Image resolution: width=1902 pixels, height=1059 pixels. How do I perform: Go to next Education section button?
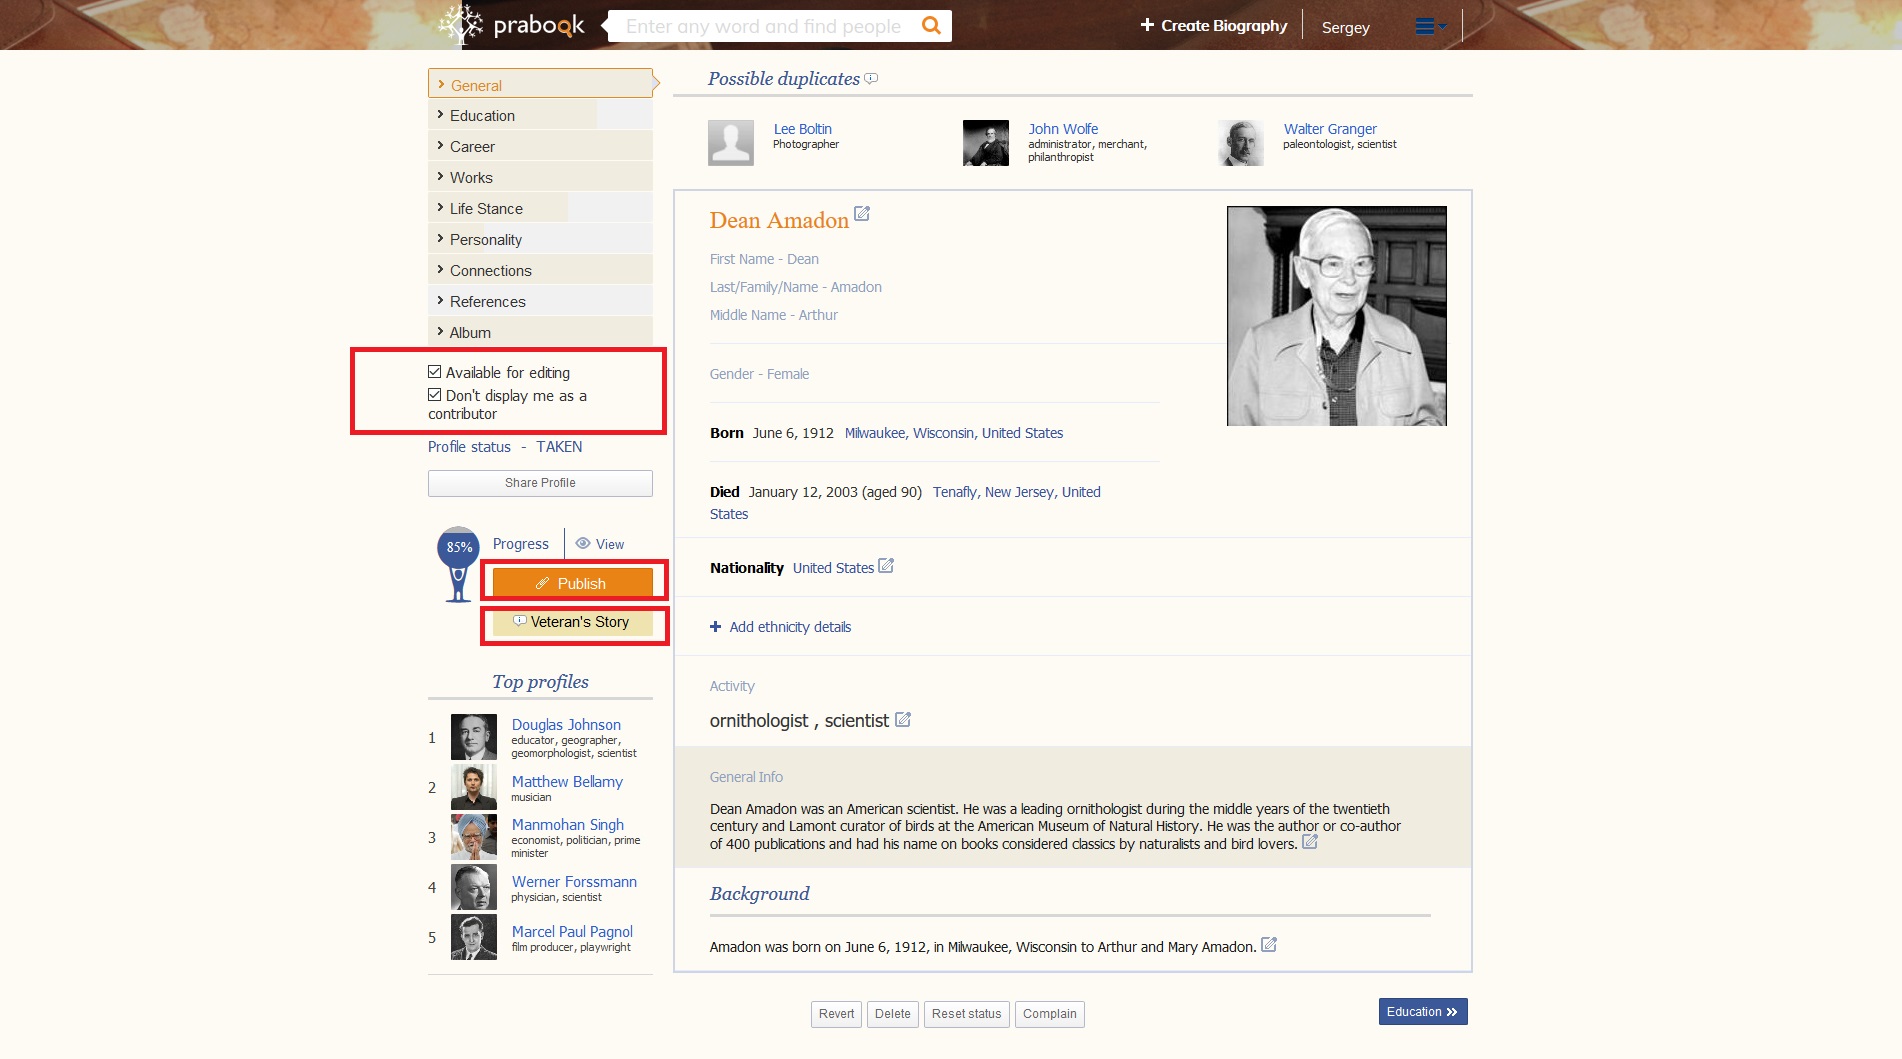point(1423,1012)
